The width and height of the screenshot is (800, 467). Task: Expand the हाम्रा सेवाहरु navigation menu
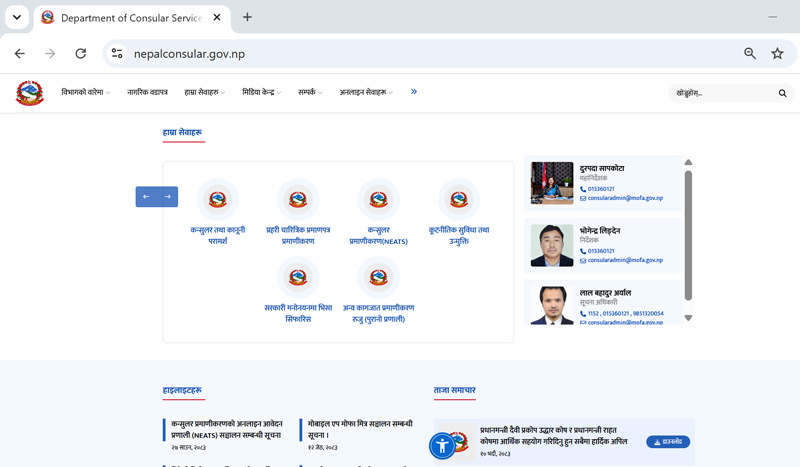(x=204, y=92)
